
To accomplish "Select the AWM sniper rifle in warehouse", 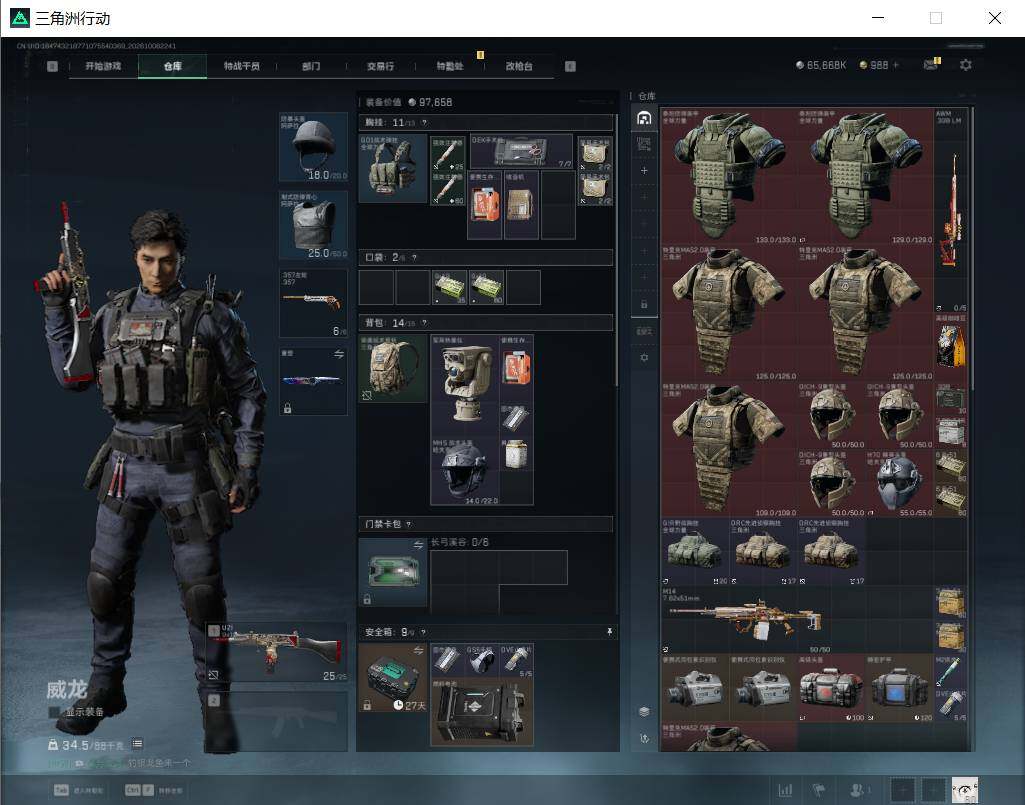I will 950,211.
